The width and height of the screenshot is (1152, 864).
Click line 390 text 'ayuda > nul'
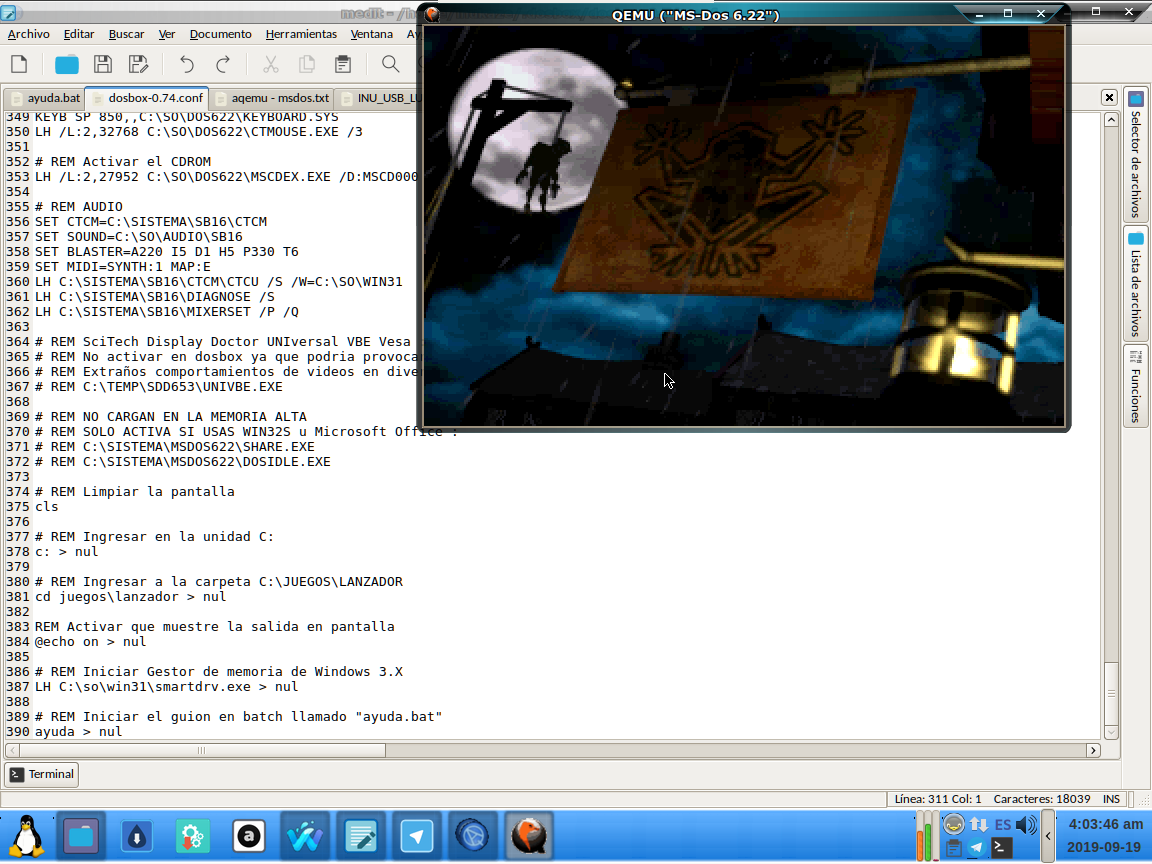click(x=79, y=732)
